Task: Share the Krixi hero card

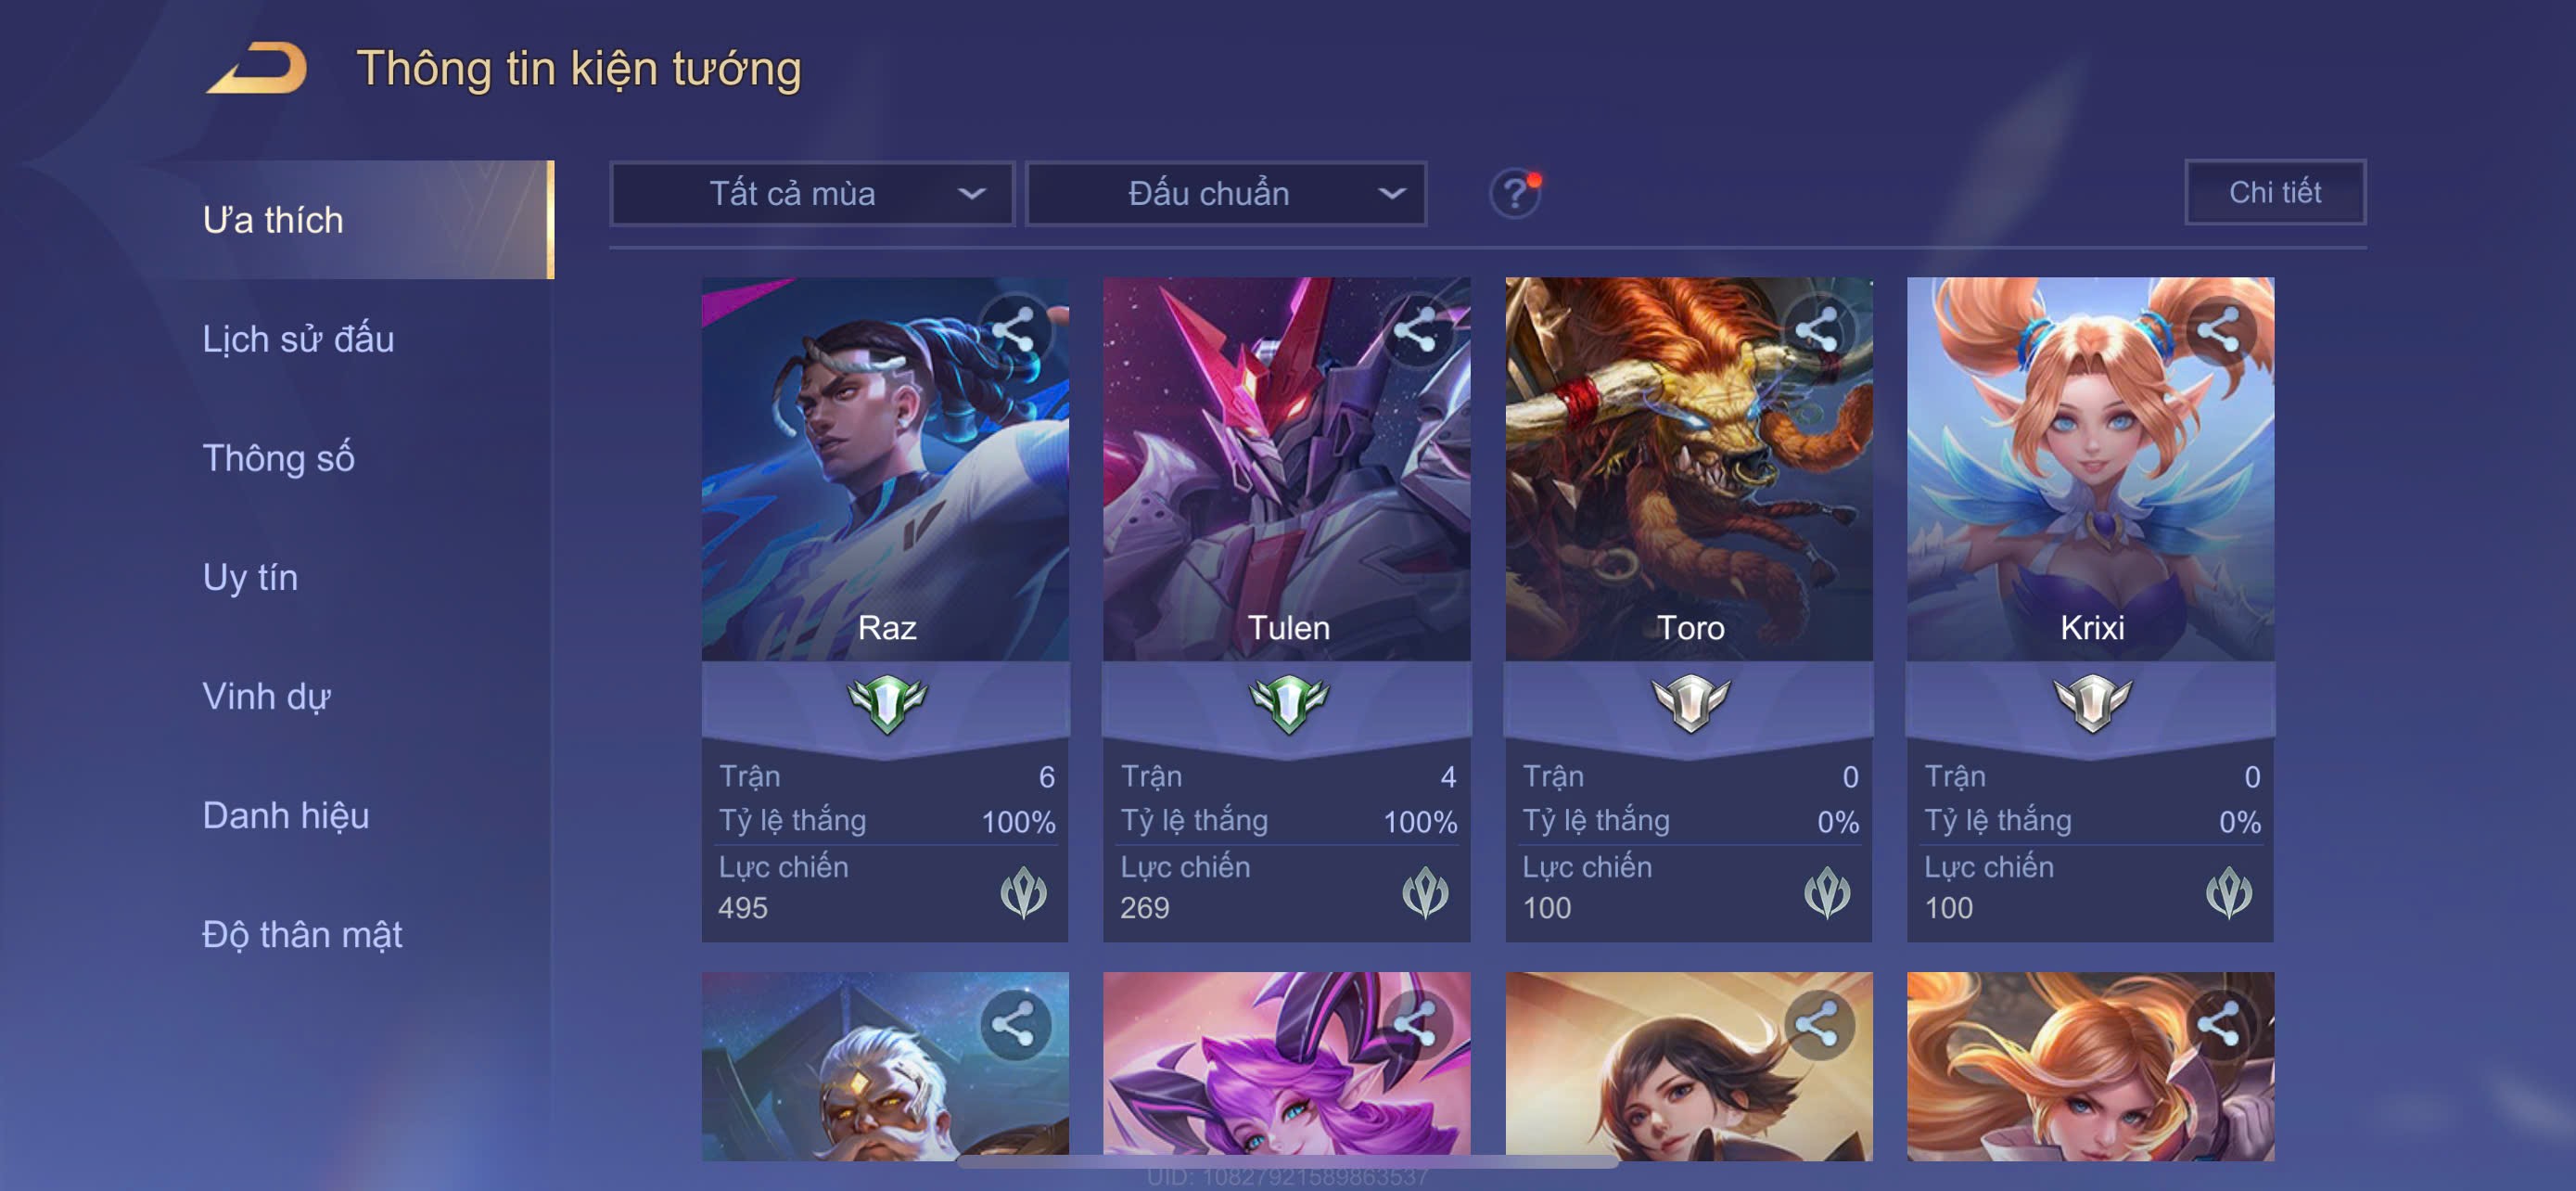Action: click(x=2220, y=330)
